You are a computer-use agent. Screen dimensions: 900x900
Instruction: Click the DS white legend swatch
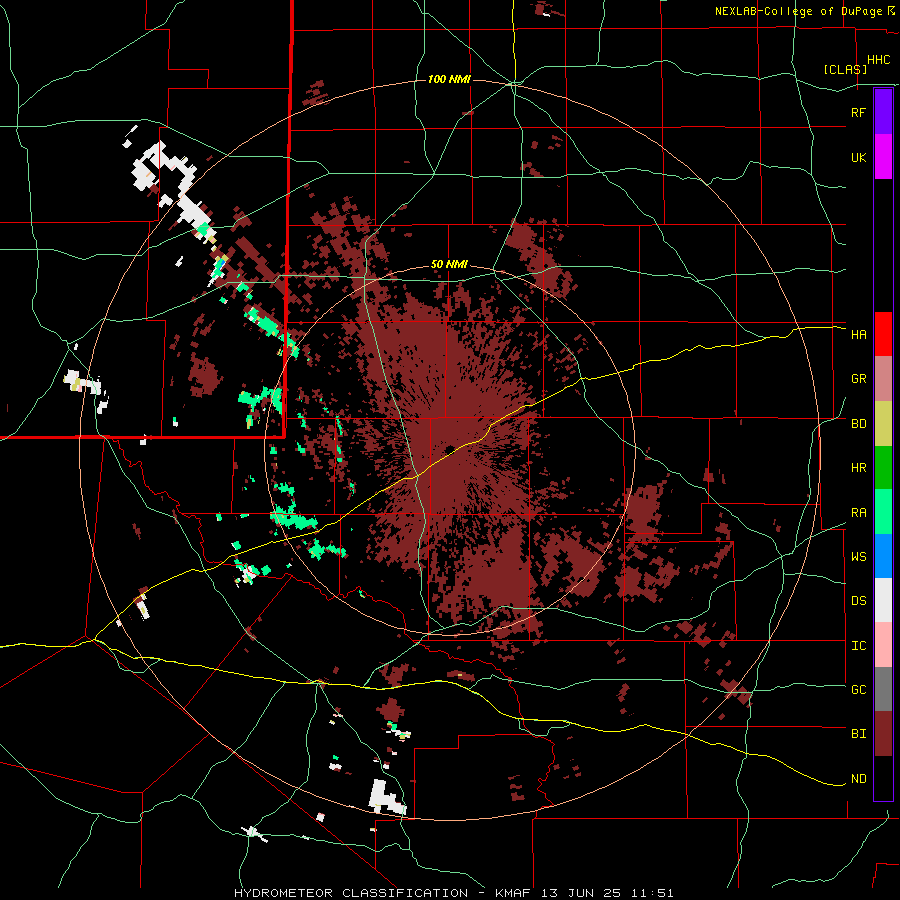(x=883, y=600)
